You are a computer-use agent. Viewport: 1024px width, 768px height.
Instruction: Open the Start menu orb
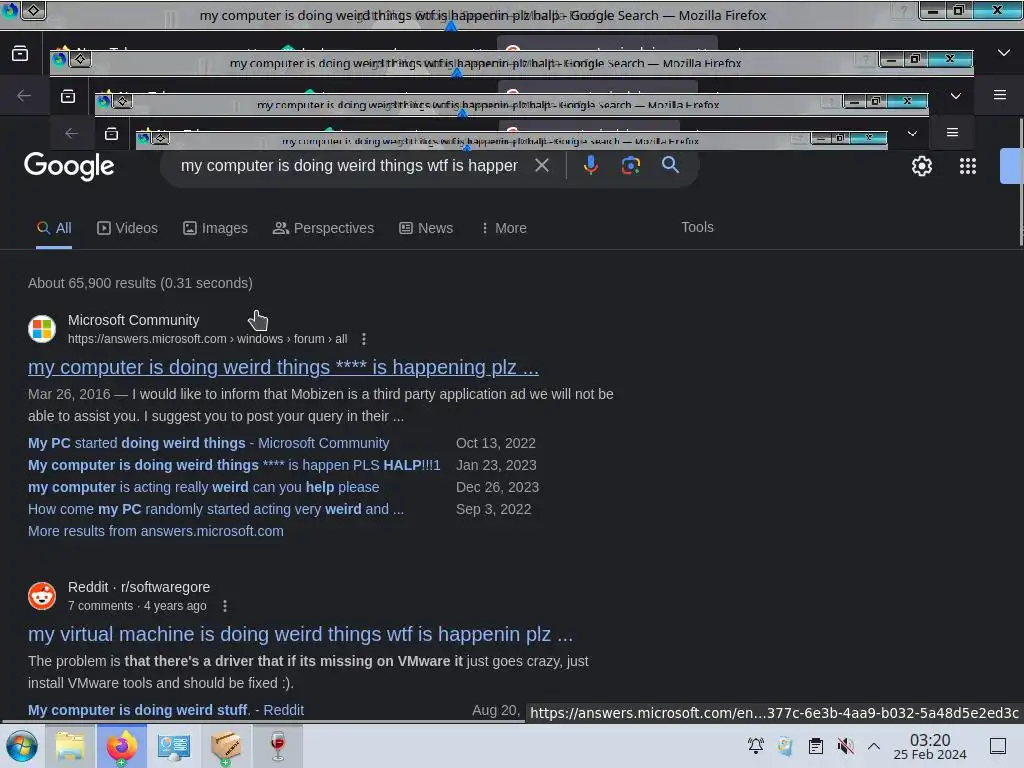pos(22,746)
